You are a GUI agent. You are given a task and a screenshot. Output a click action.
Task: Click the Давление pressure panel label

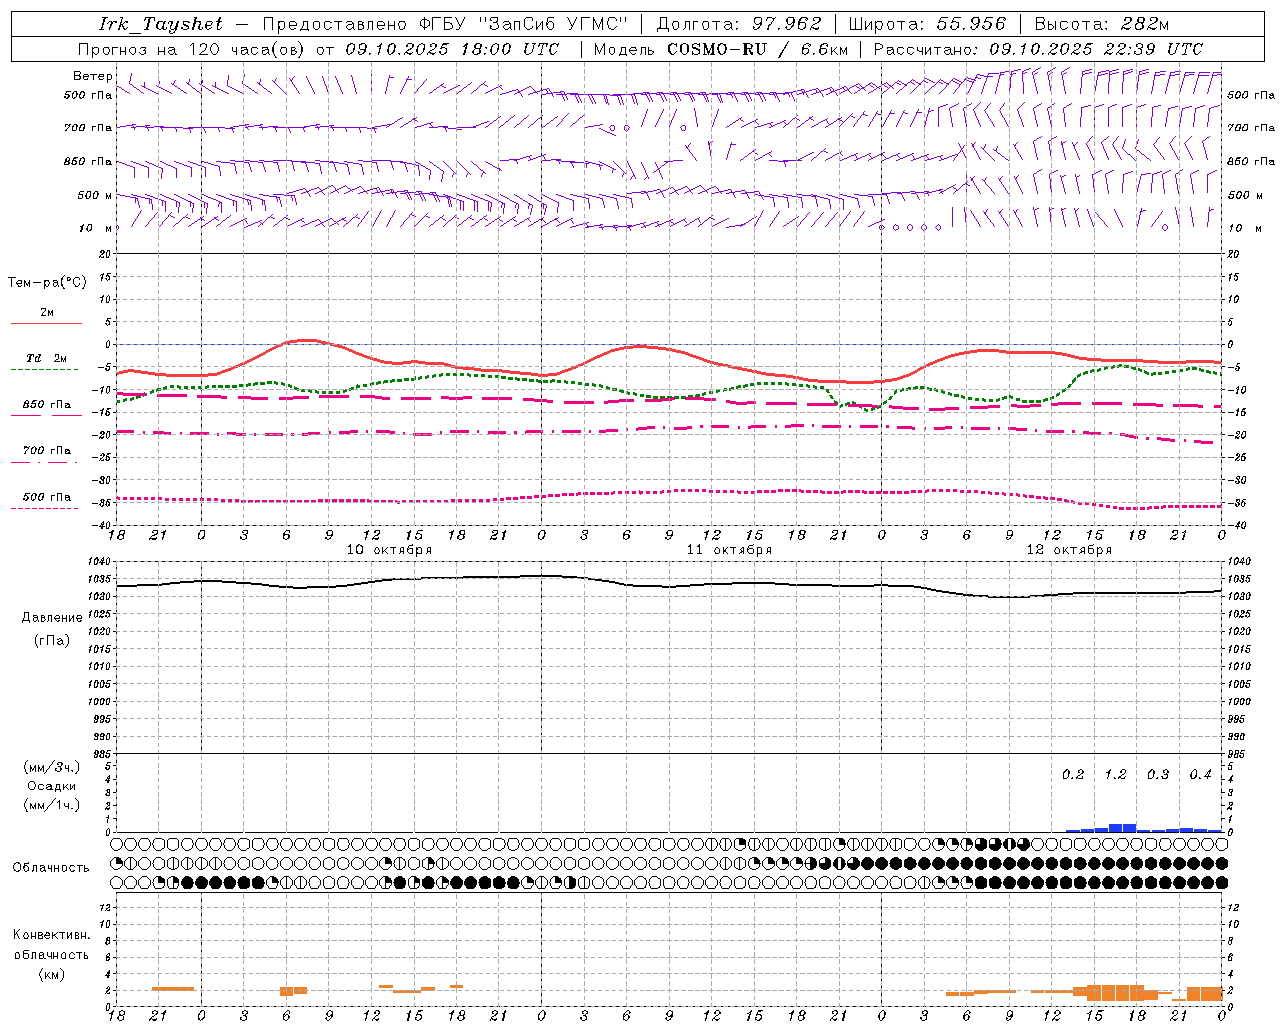tap(52, 618)
